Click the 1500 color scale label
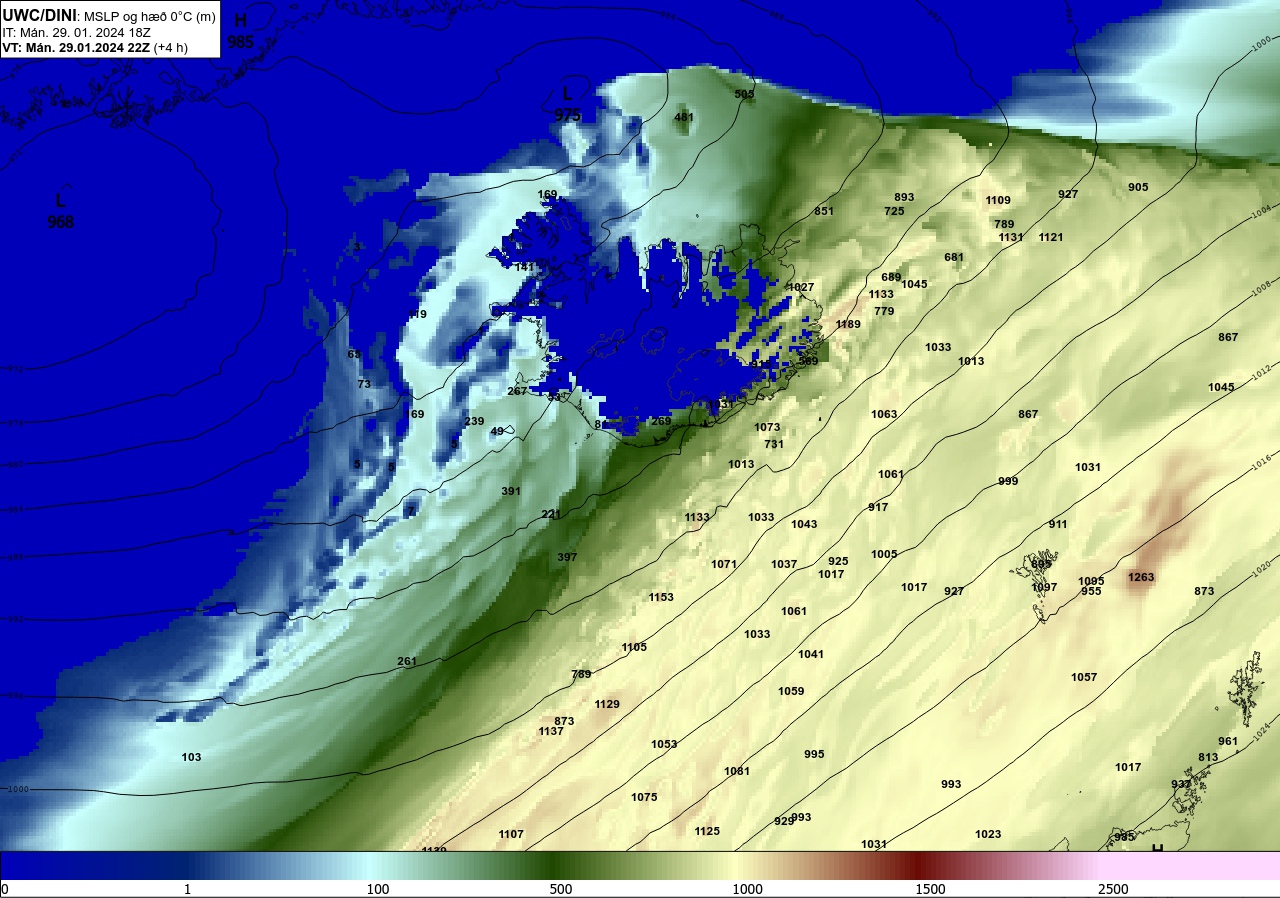 [930, 889]
